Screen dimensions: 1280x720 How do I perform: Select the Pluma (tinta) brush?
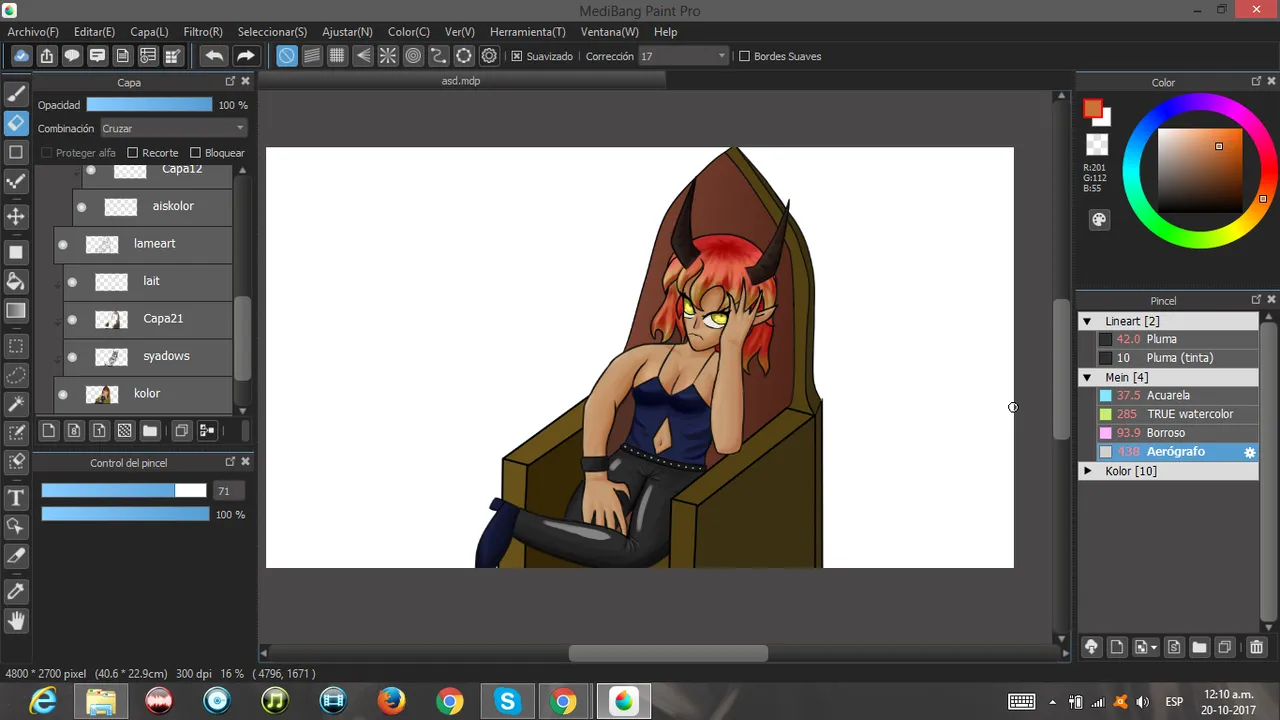1168,358
